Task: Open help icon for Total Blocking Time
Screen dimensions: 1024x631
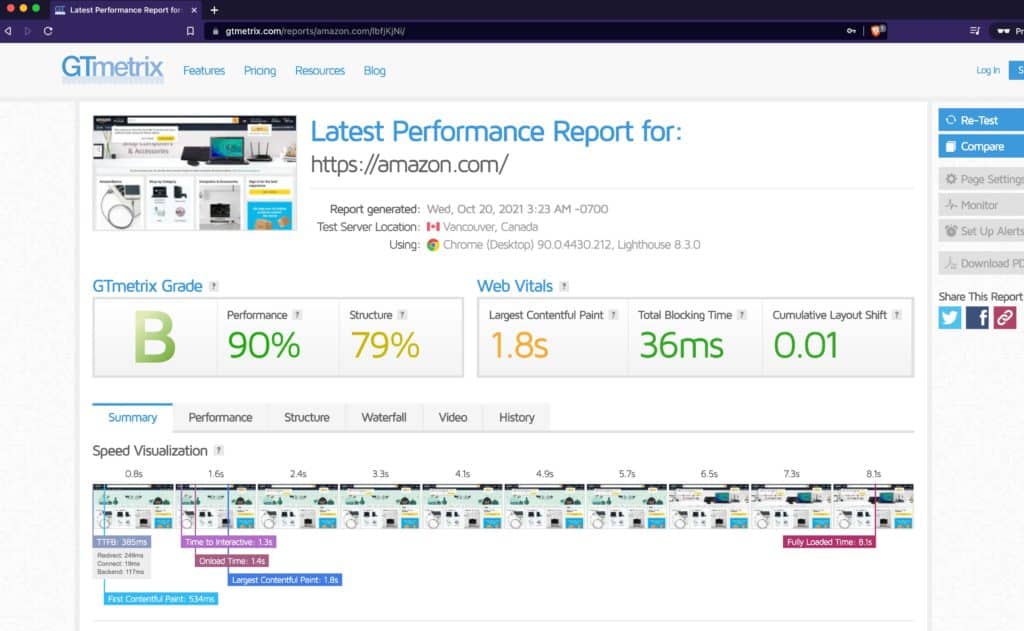Action: [742, 315]
